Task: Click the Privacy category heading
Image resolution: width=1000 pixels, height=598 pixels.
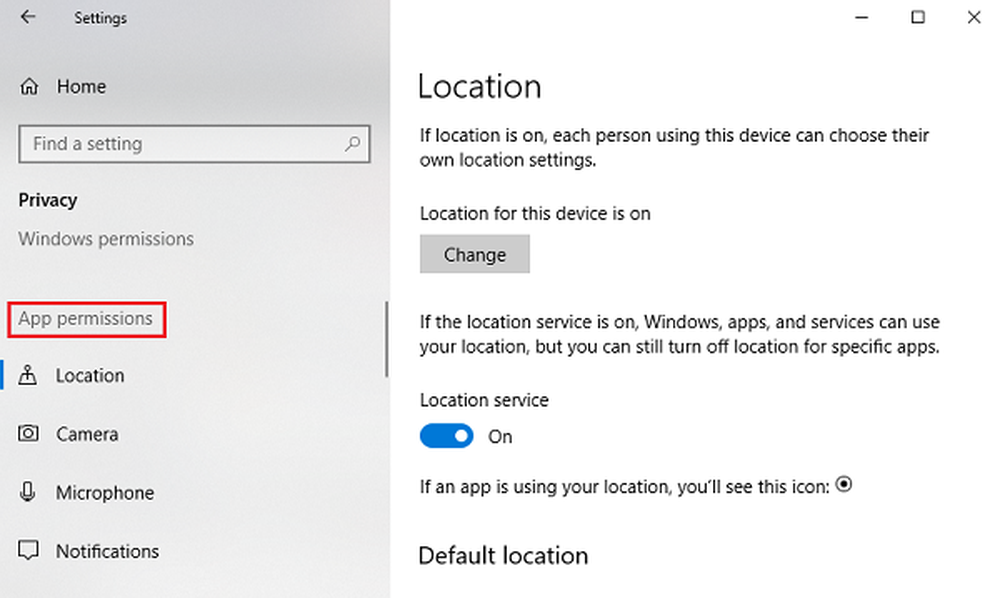Action: (48, 200)
